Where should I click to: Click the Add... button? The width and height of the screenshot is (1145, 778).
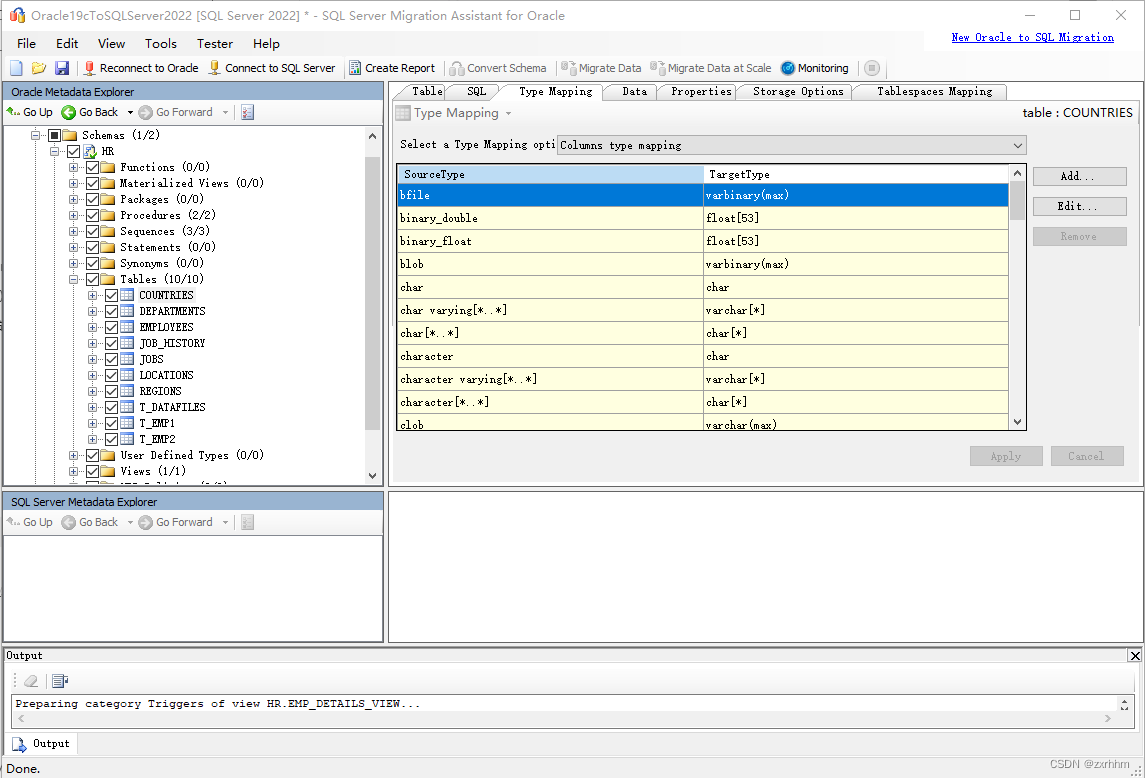[x=1079, y=176]
